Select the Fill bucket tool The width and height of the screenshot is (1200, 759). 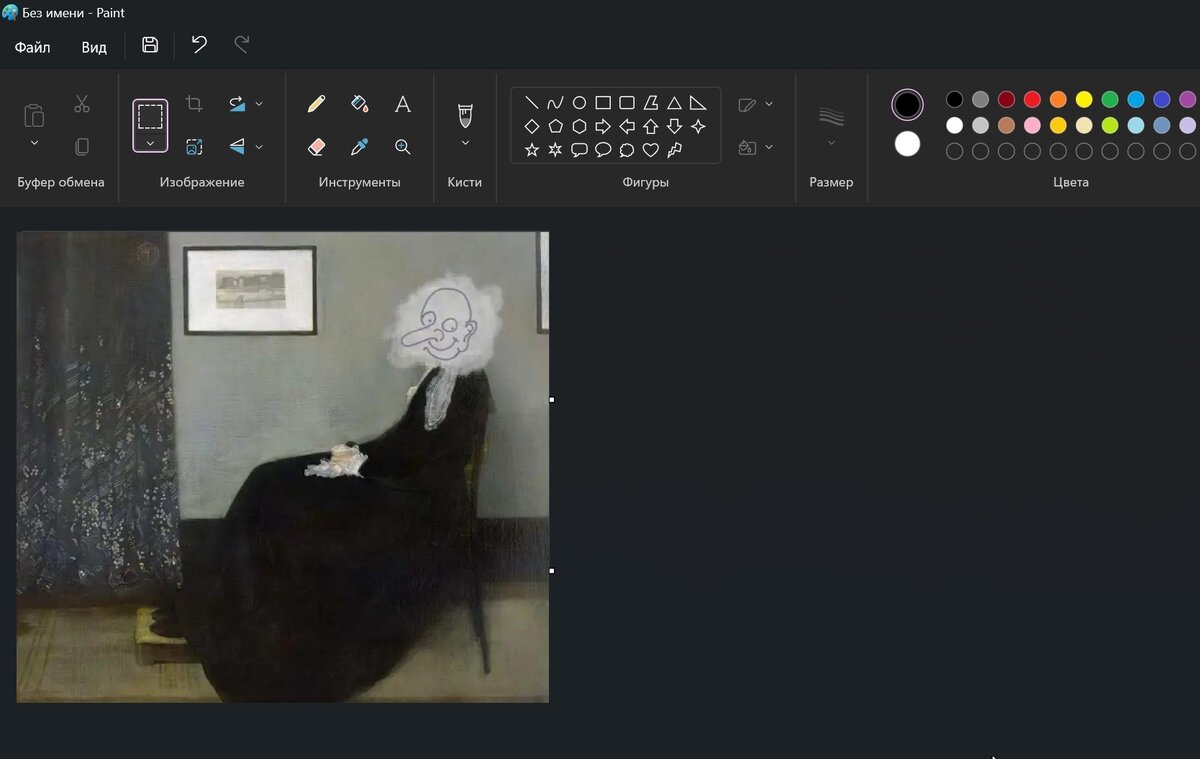tap(360, 104)
